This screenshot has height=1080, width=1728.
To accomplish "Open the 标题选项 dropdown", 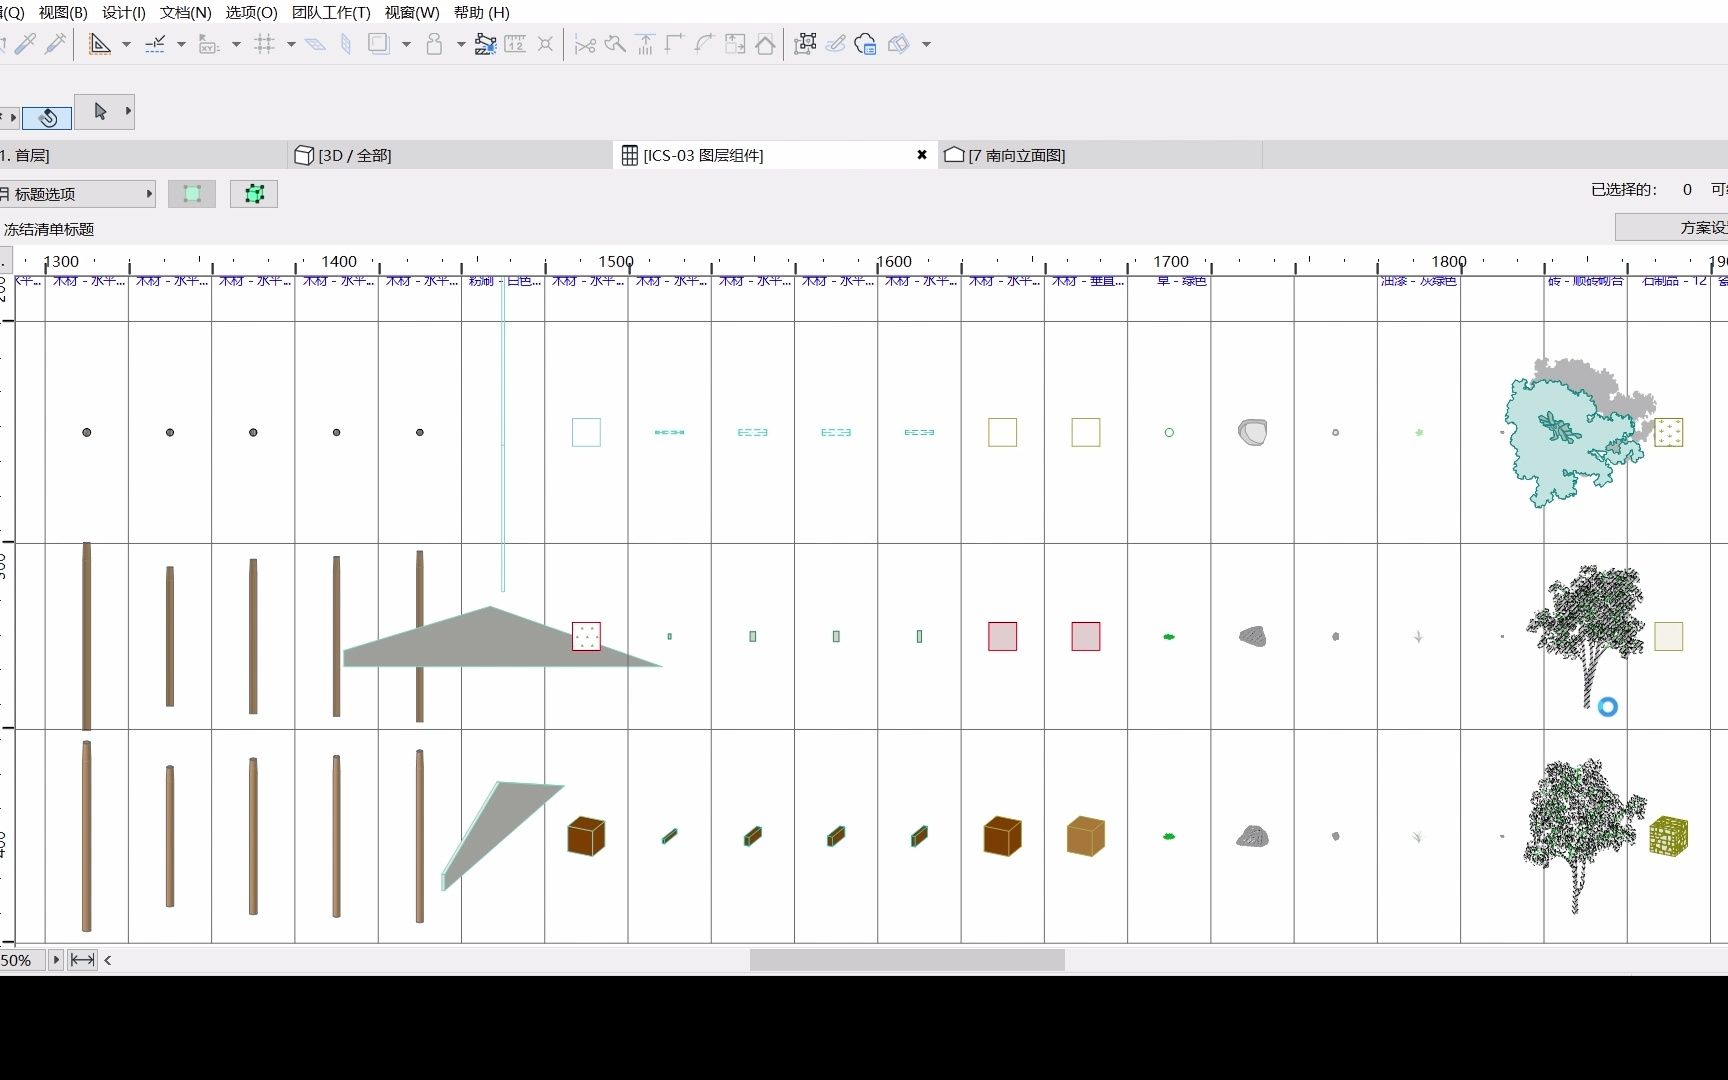I will pos(78,194).
